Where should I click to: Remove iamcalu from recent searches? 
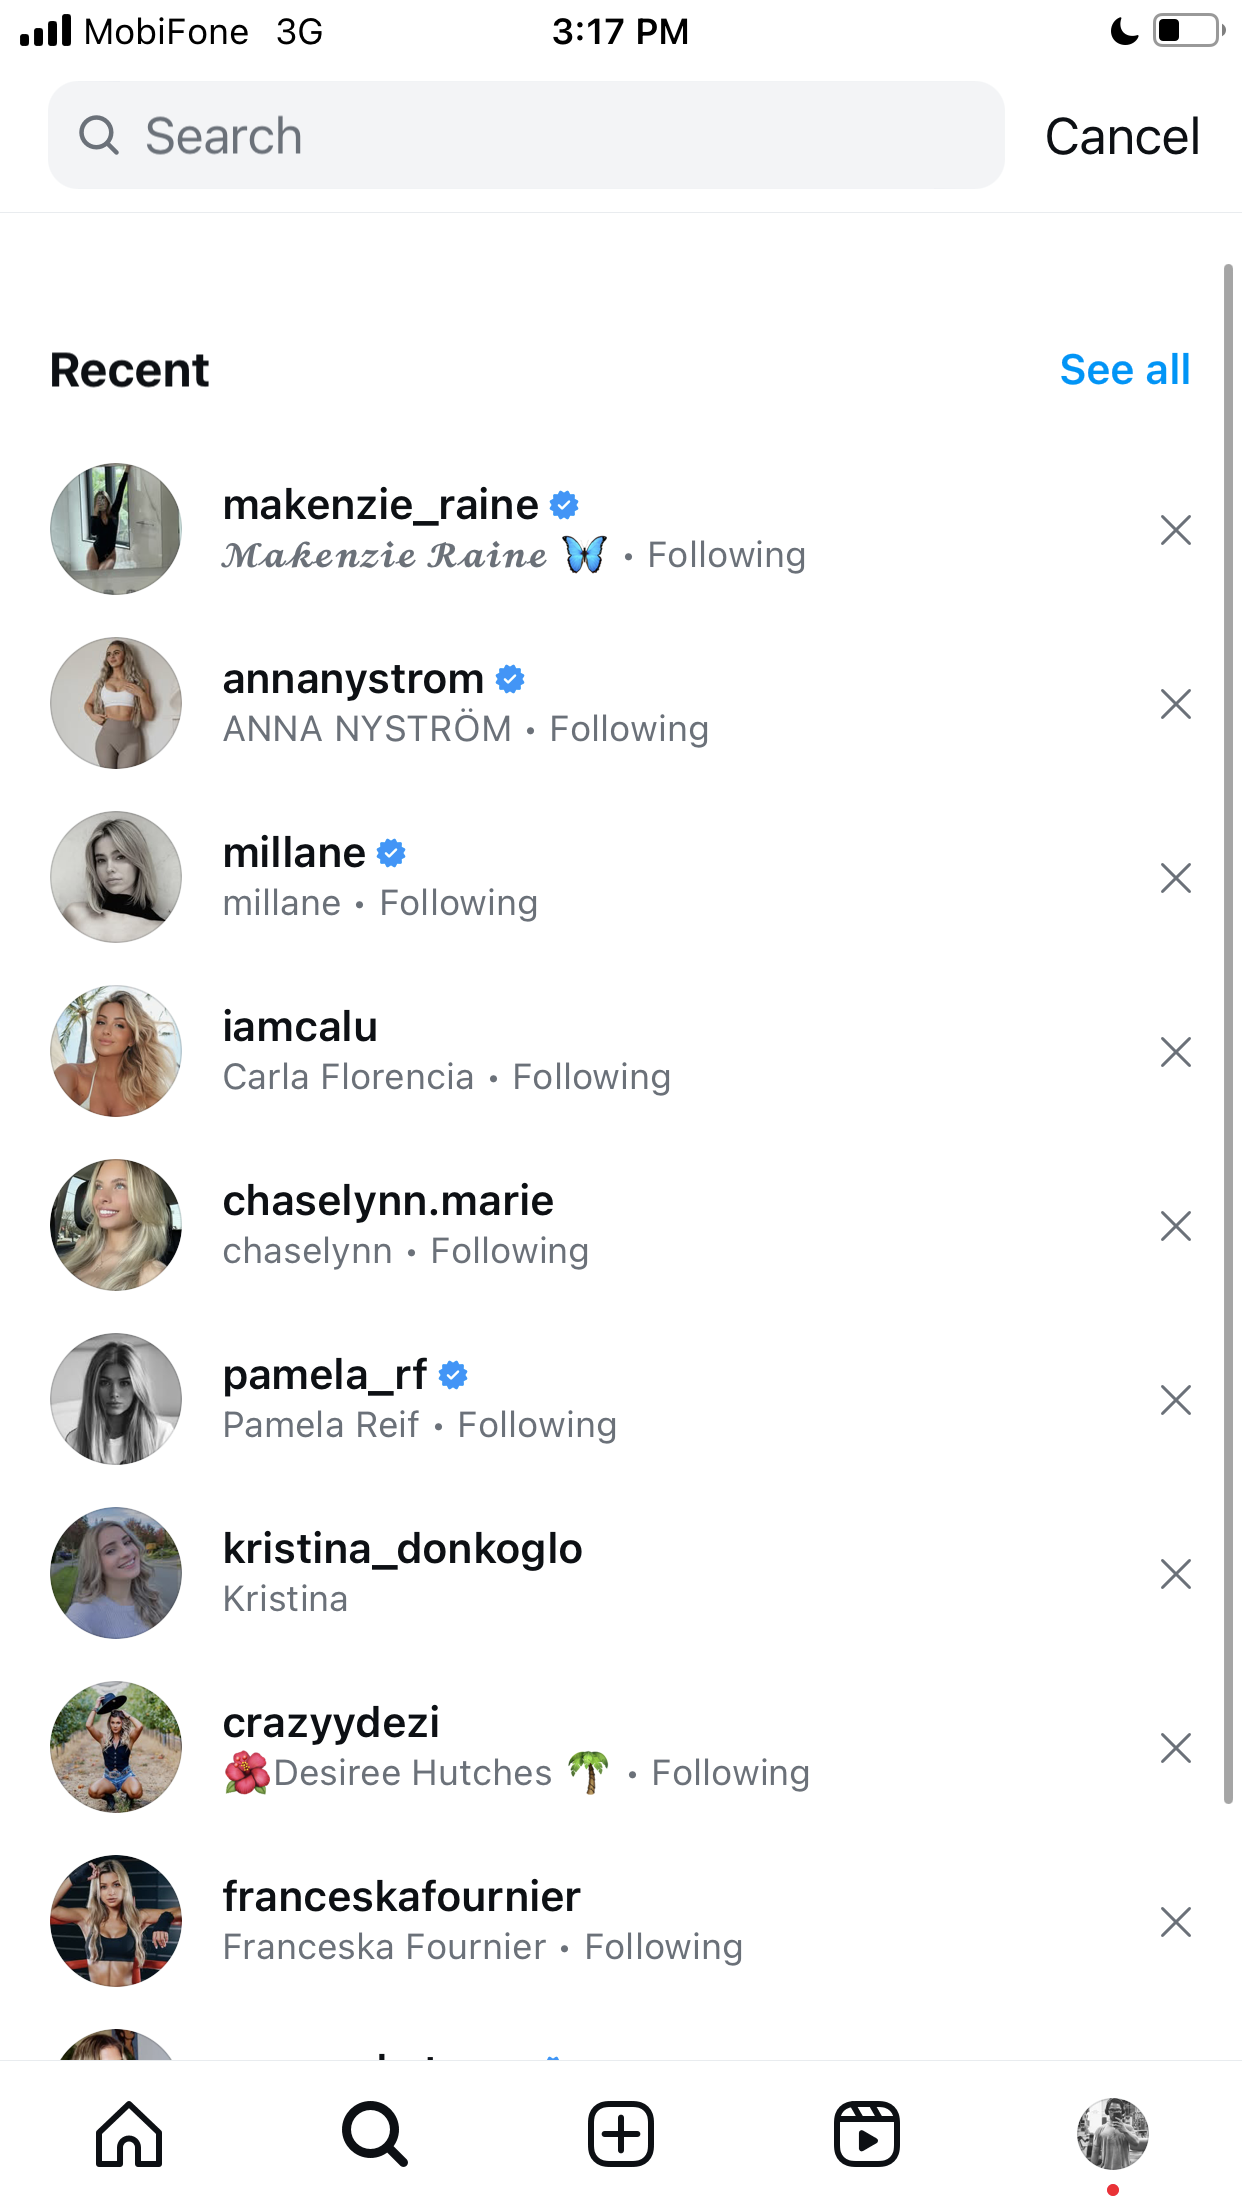(x=1176, y=1052)
